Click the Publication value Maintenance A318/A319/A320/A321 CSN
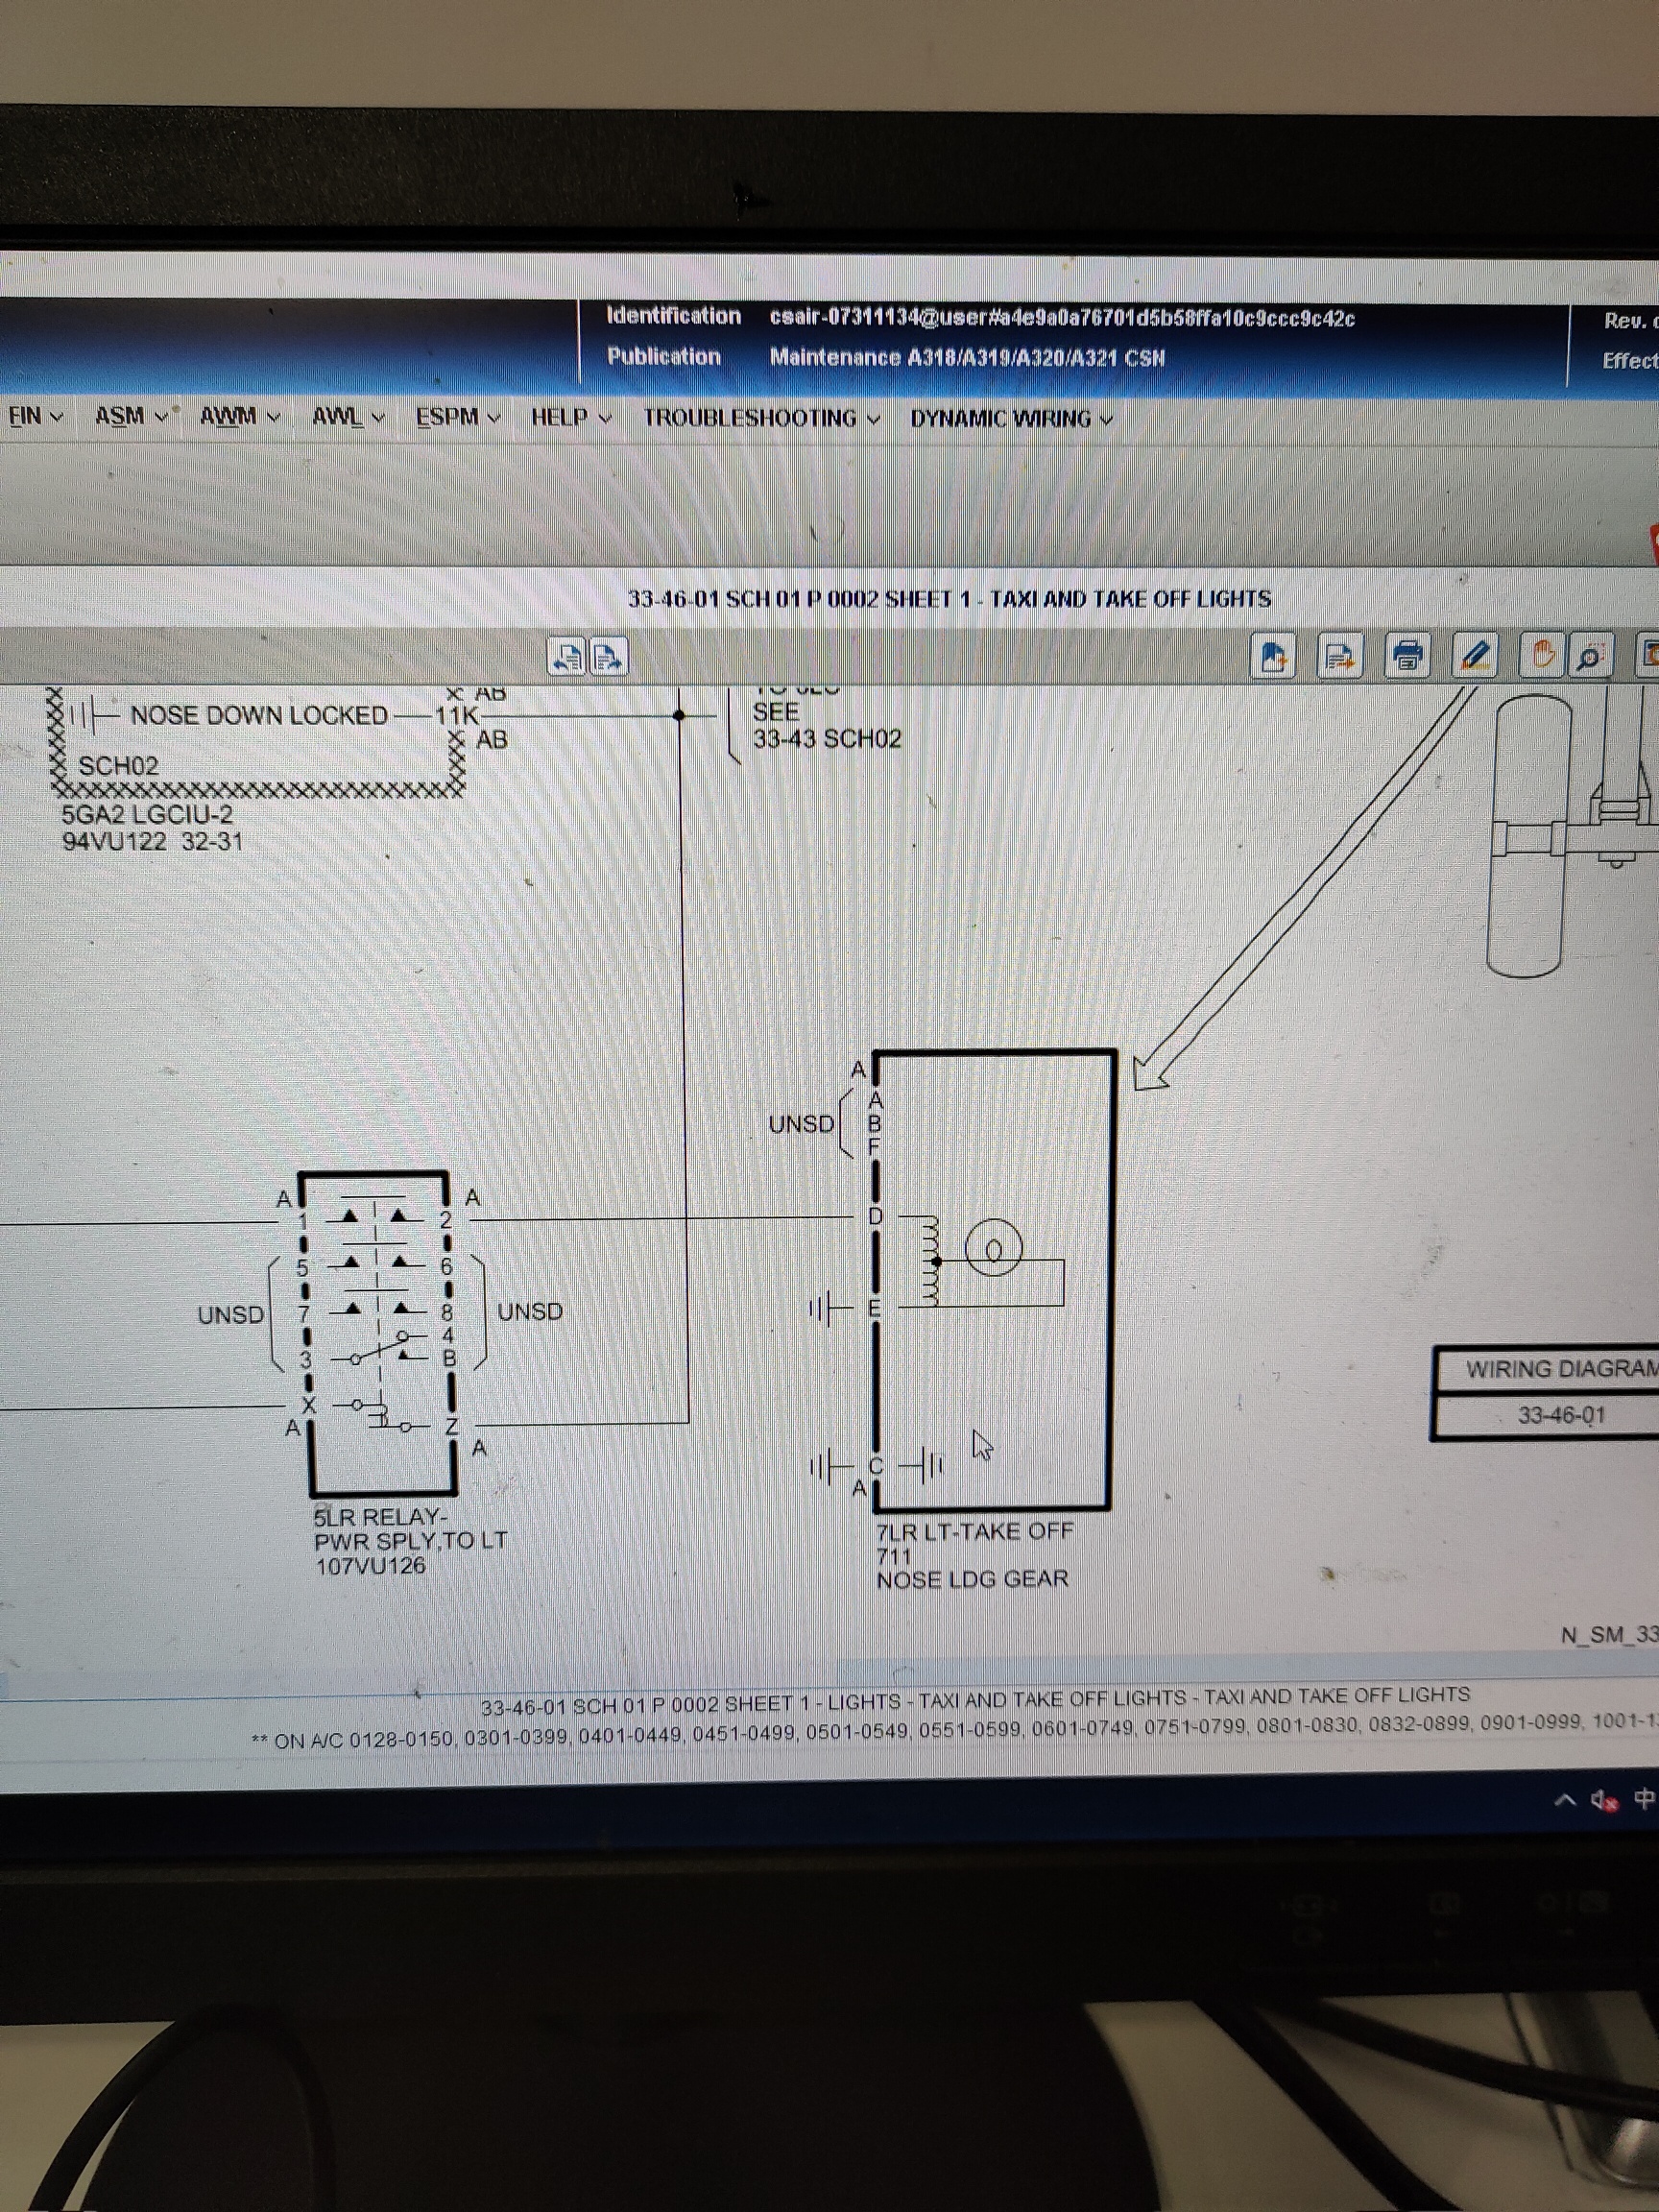Image resolution: width=1659 pixels, height=2212 pixels. (x=967, y=358)
